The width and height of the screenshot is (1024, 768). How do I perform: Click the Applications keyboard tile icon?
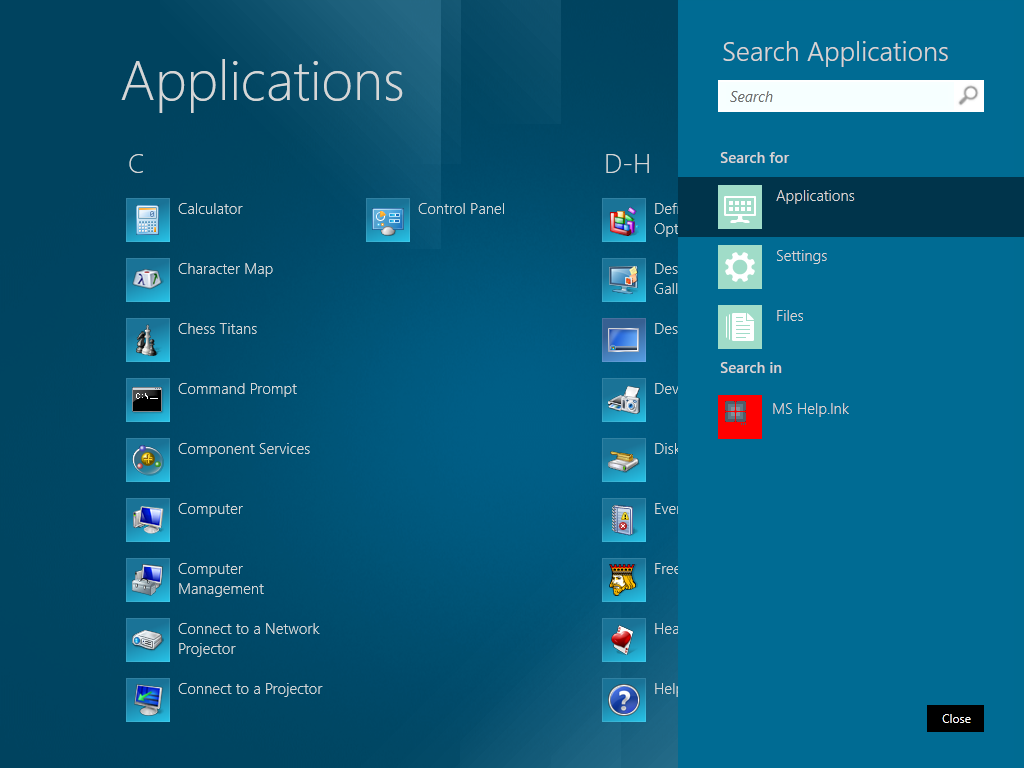[x=740, y=207]
